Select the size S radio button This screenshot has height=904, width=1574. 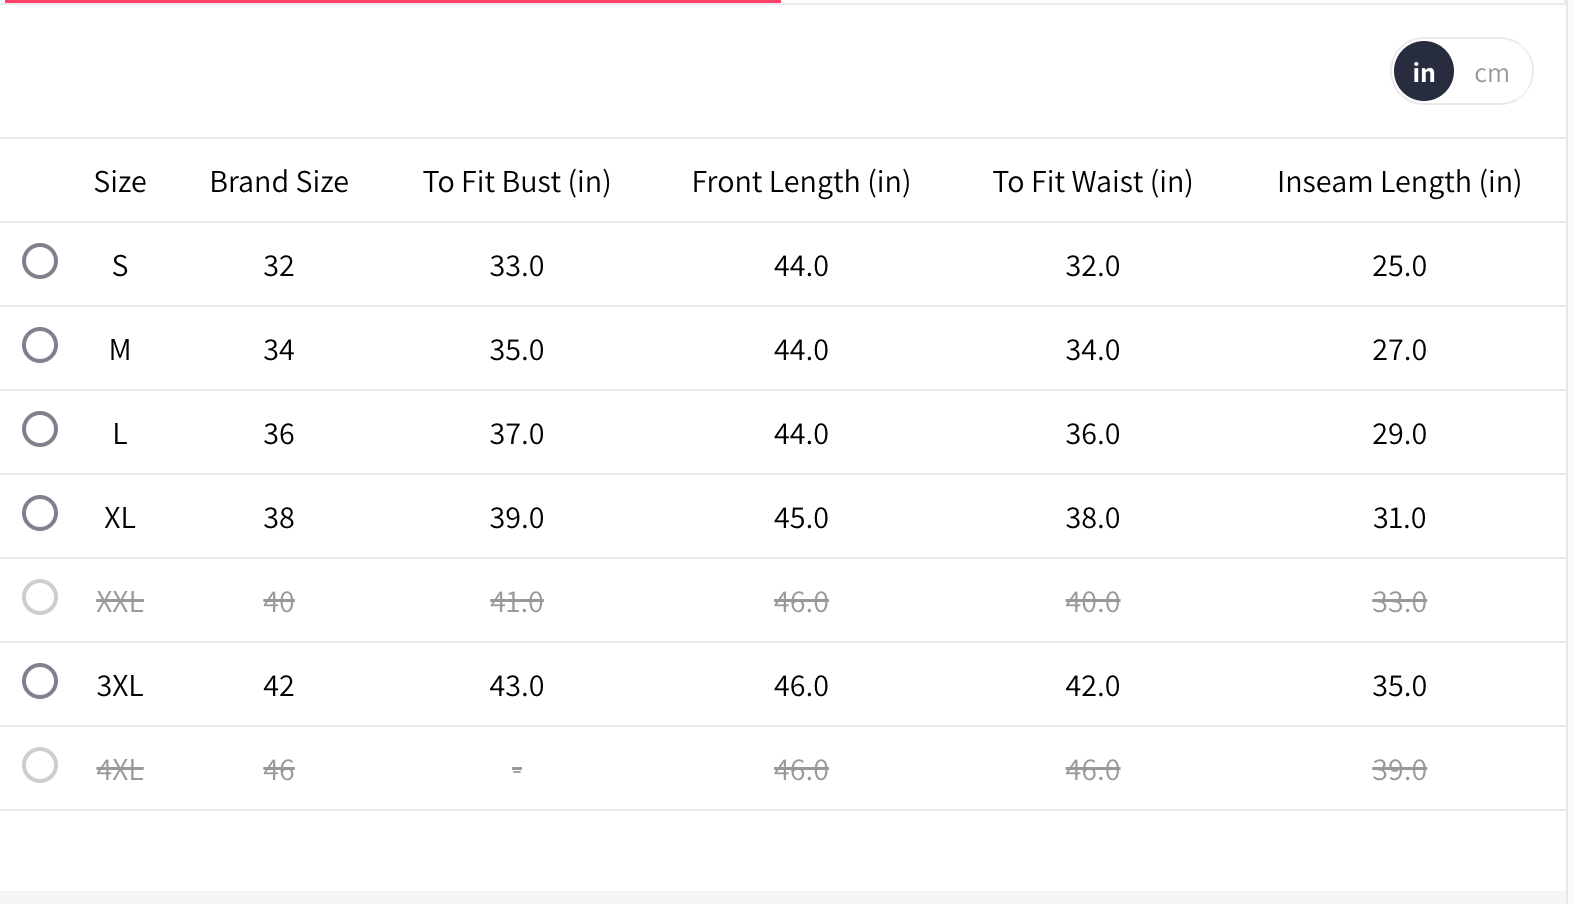(40, 261)
